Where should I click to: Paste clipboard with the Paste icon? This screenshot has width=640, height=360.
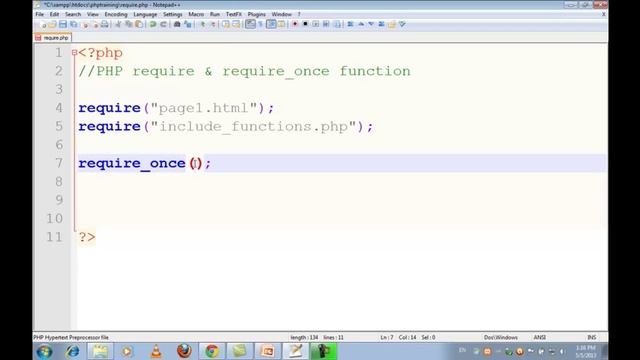click(x=139, y=24)
